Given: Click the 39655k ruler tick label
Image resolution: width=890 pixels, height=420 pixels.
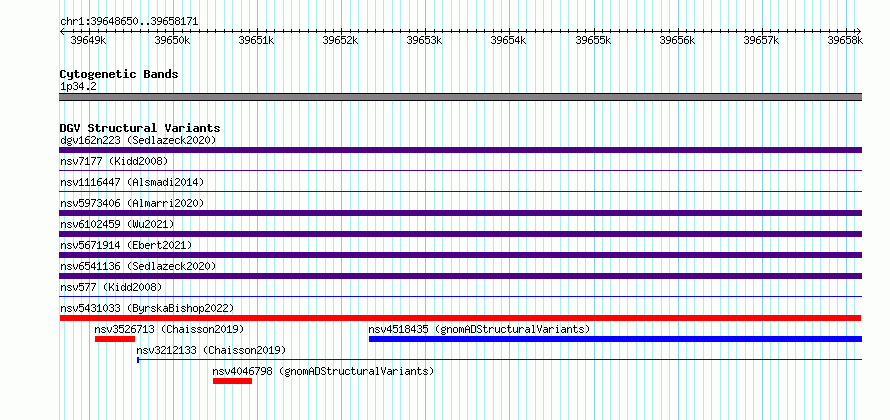Looking at the screenshot, I should click(593, 40).
